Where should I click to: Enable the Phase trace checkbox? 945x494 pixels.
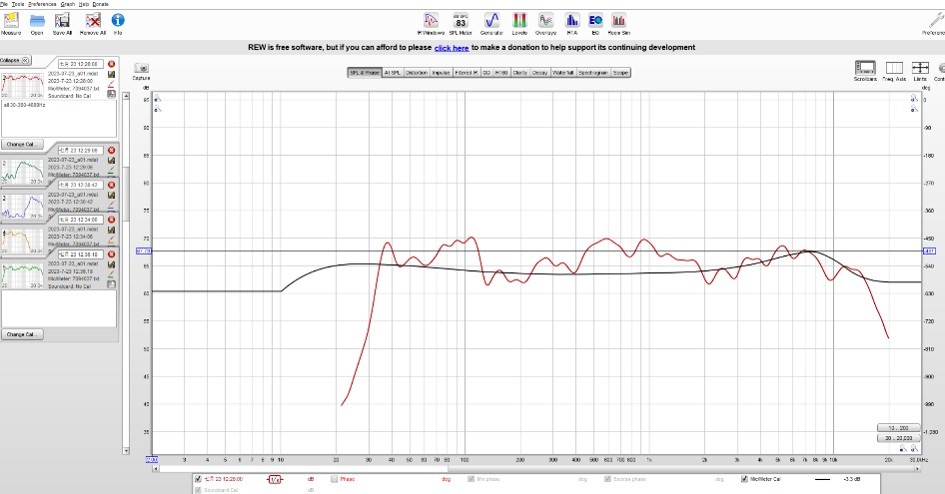click(334, 480)
